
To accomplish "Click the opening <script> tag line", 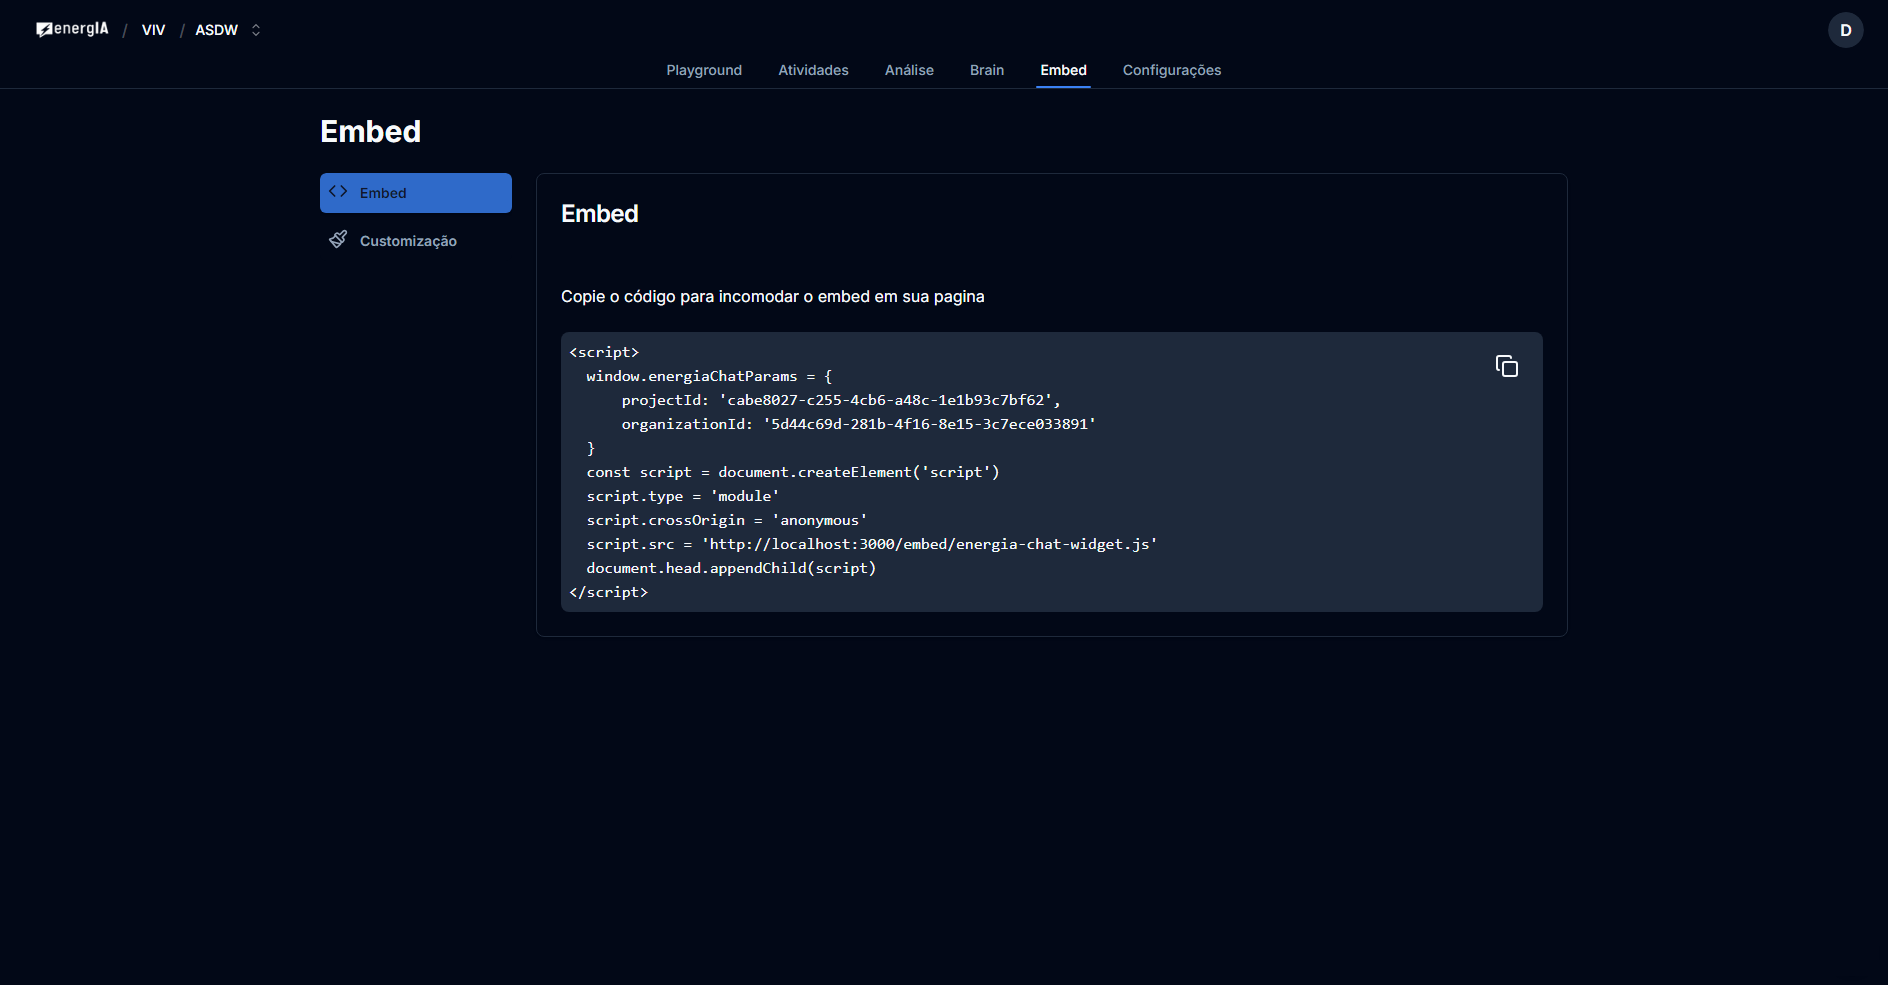I will [604, 352].
